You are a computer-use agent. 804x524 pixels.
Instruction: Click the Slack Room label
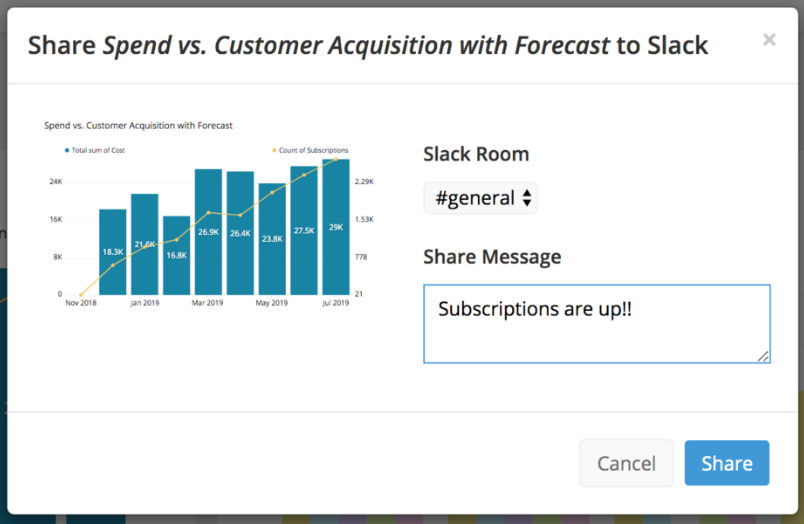coord(476,154)
